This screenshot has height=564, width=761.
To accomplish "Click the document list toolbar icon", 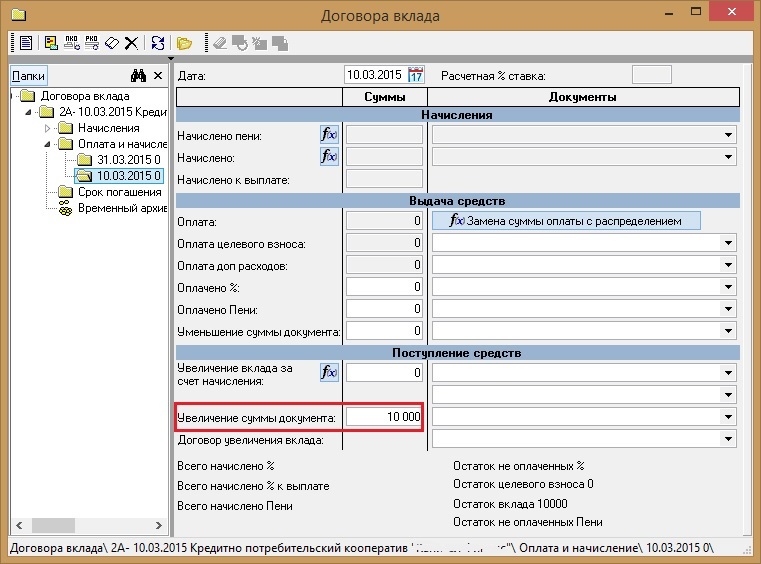I will tap(26, 43).
